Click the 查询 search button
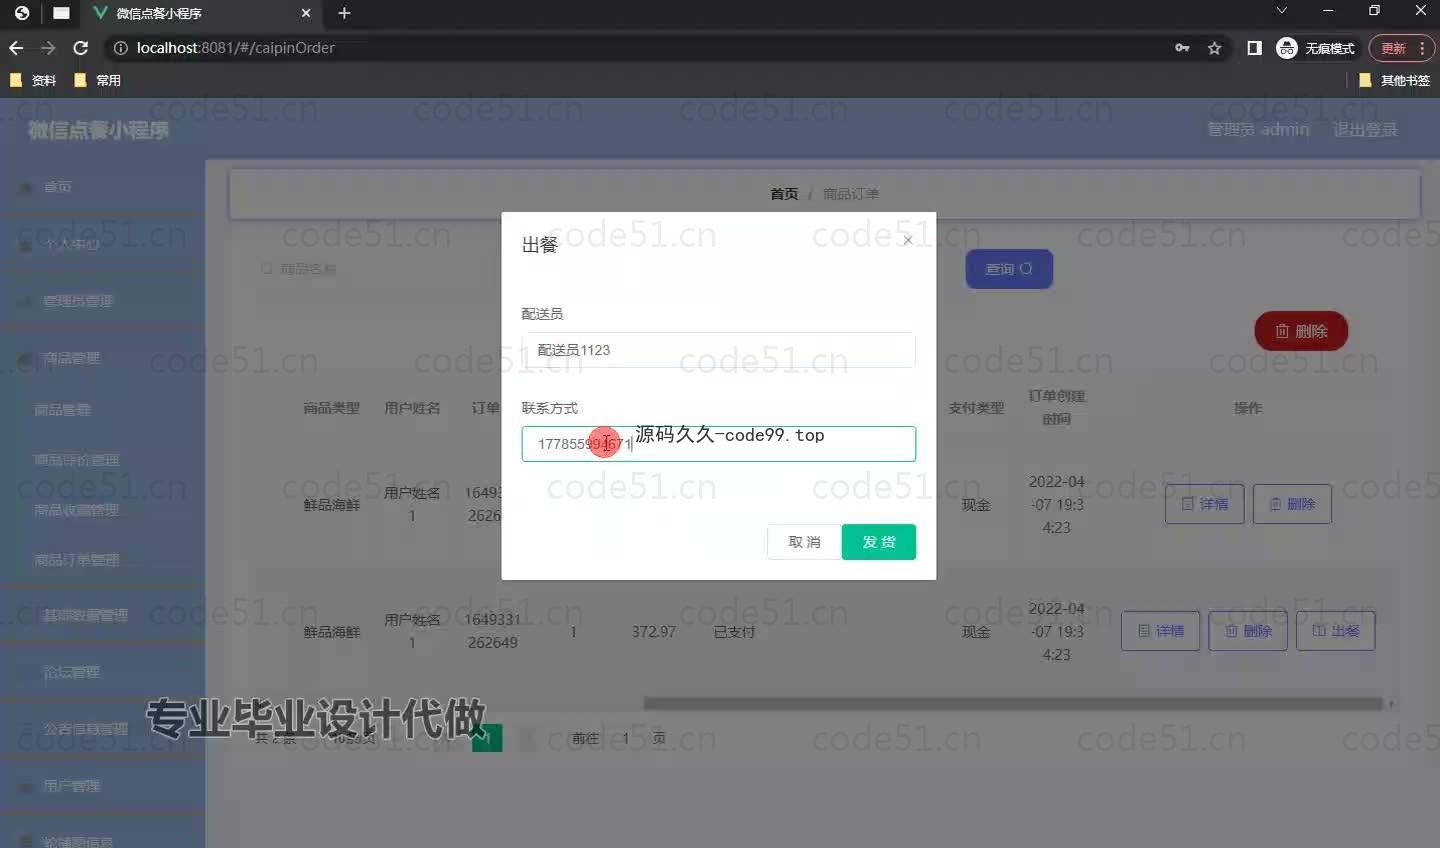This screenshot has width=1440, height=848. coord(1009,269)
